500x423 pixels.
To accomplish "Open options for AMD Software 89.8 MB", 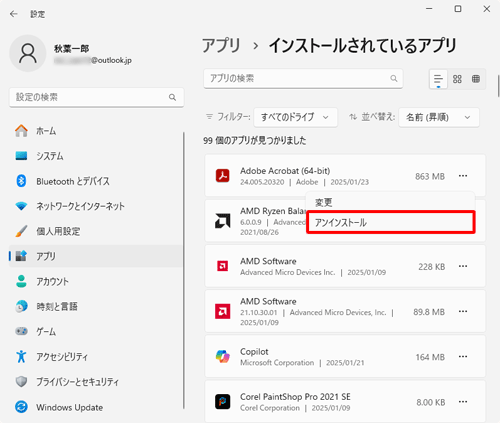I will (x=463, y=311).
